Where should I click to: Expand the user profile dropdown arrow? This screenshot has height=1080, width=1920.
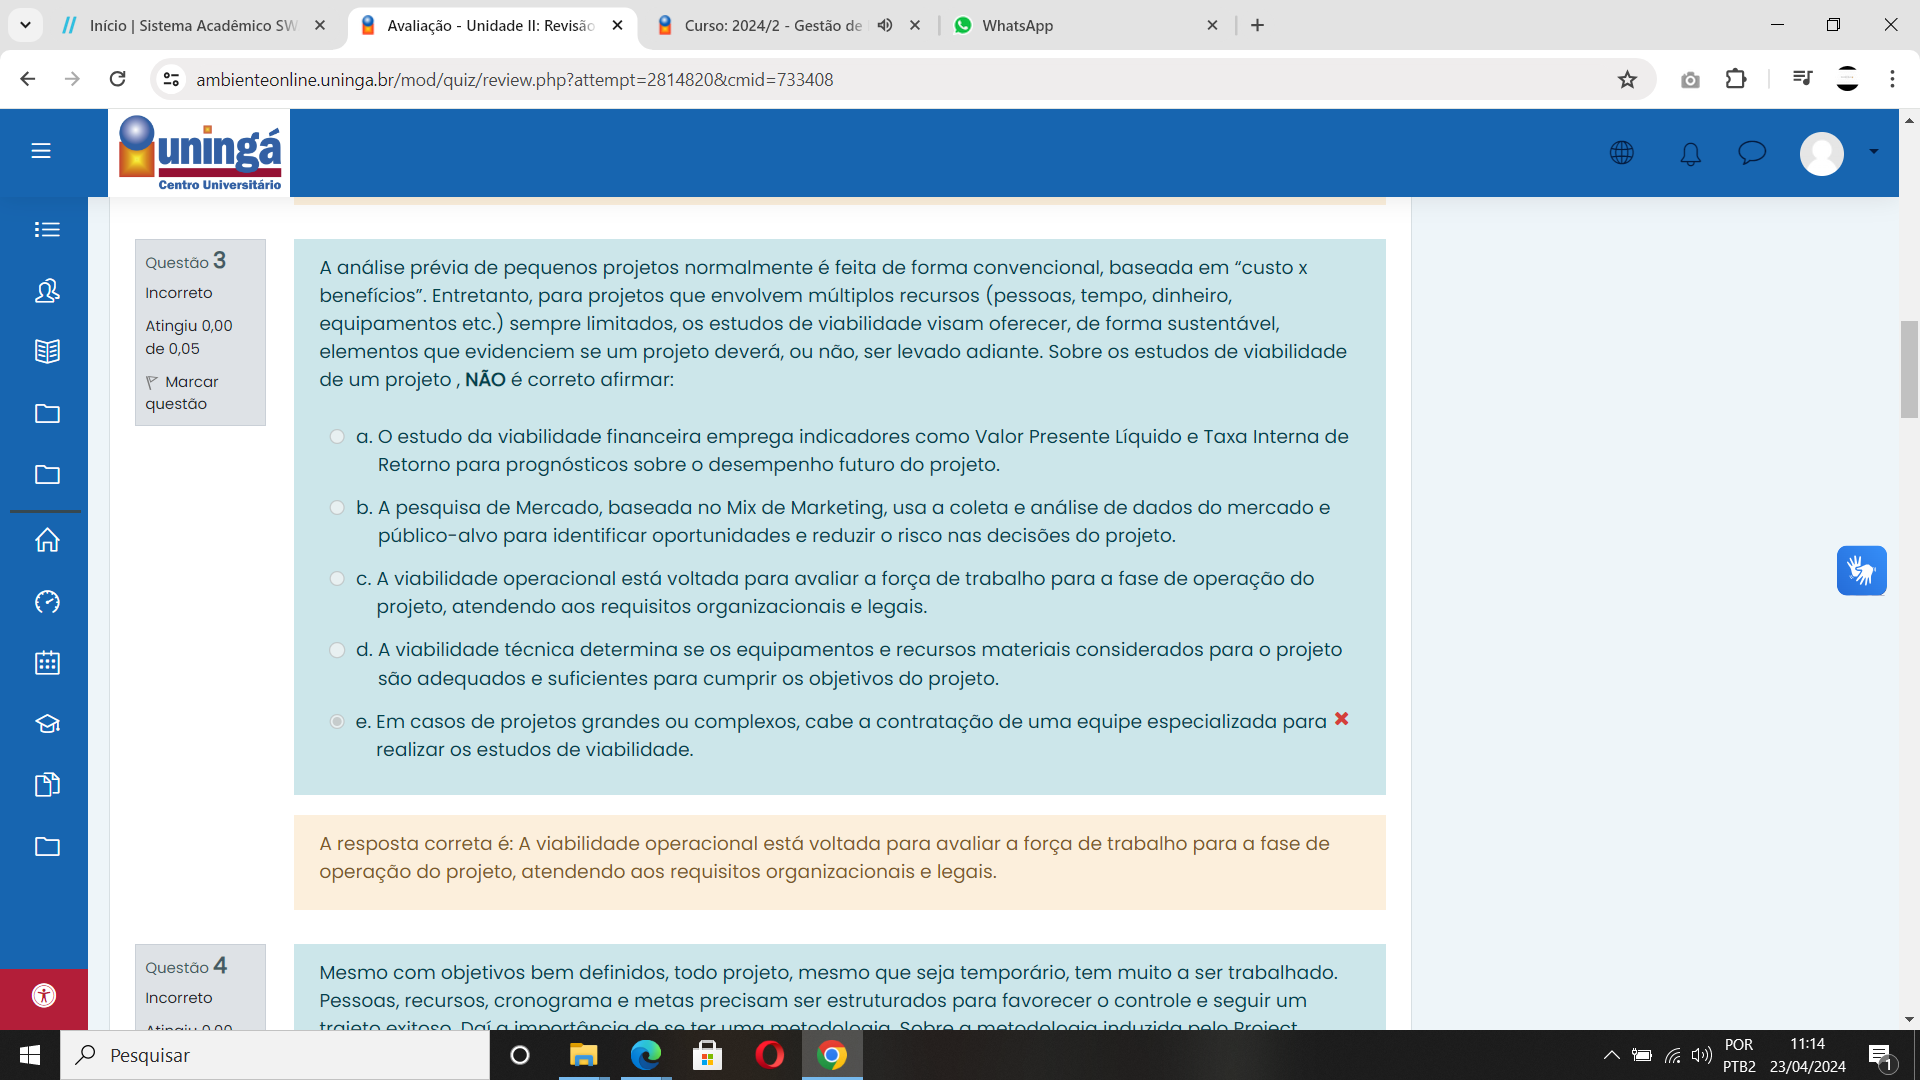(x=1874, y=152)
